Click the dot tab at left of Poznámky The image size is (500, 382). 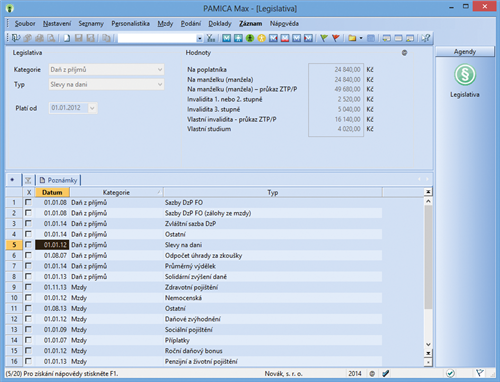pos(12,180)
